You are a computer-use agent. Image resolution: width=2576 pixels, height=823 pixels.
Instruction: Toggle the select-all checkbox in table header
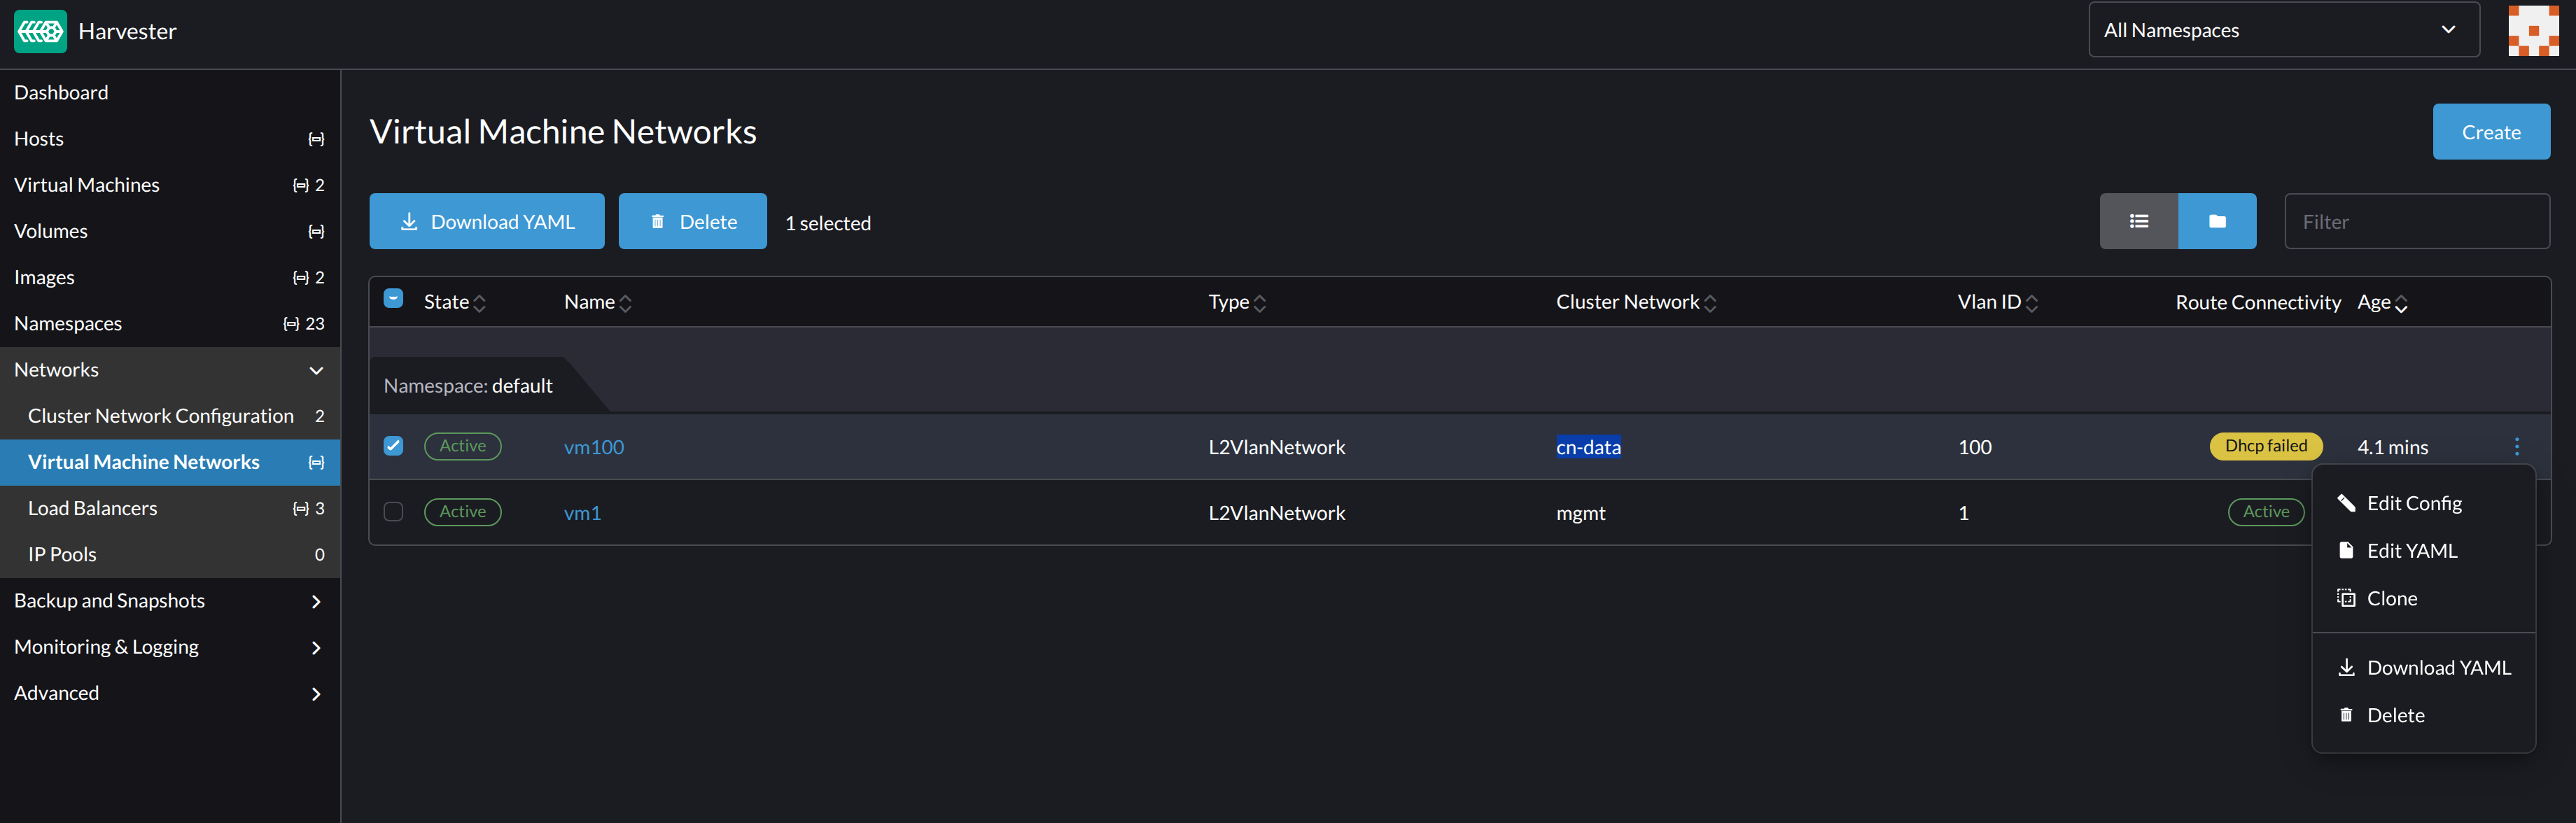tap(393, 297)
